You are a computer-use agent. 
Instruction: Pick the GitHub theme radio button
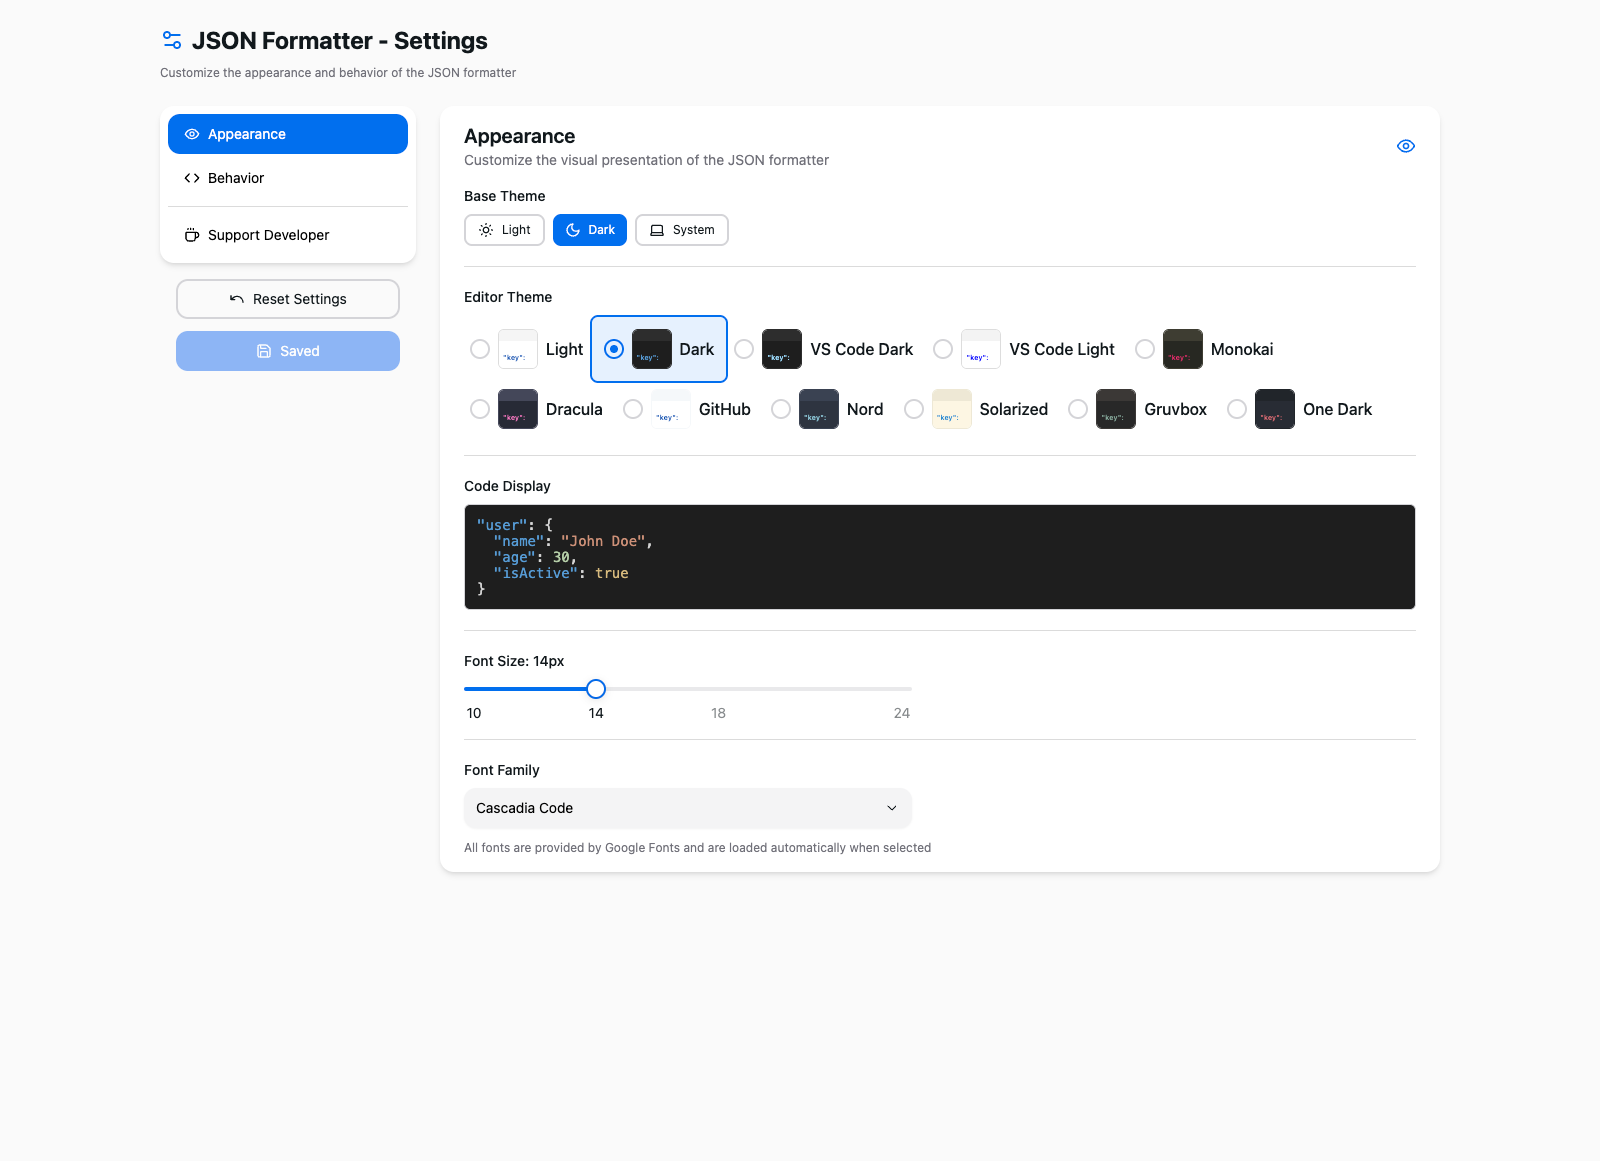(633, 409)
